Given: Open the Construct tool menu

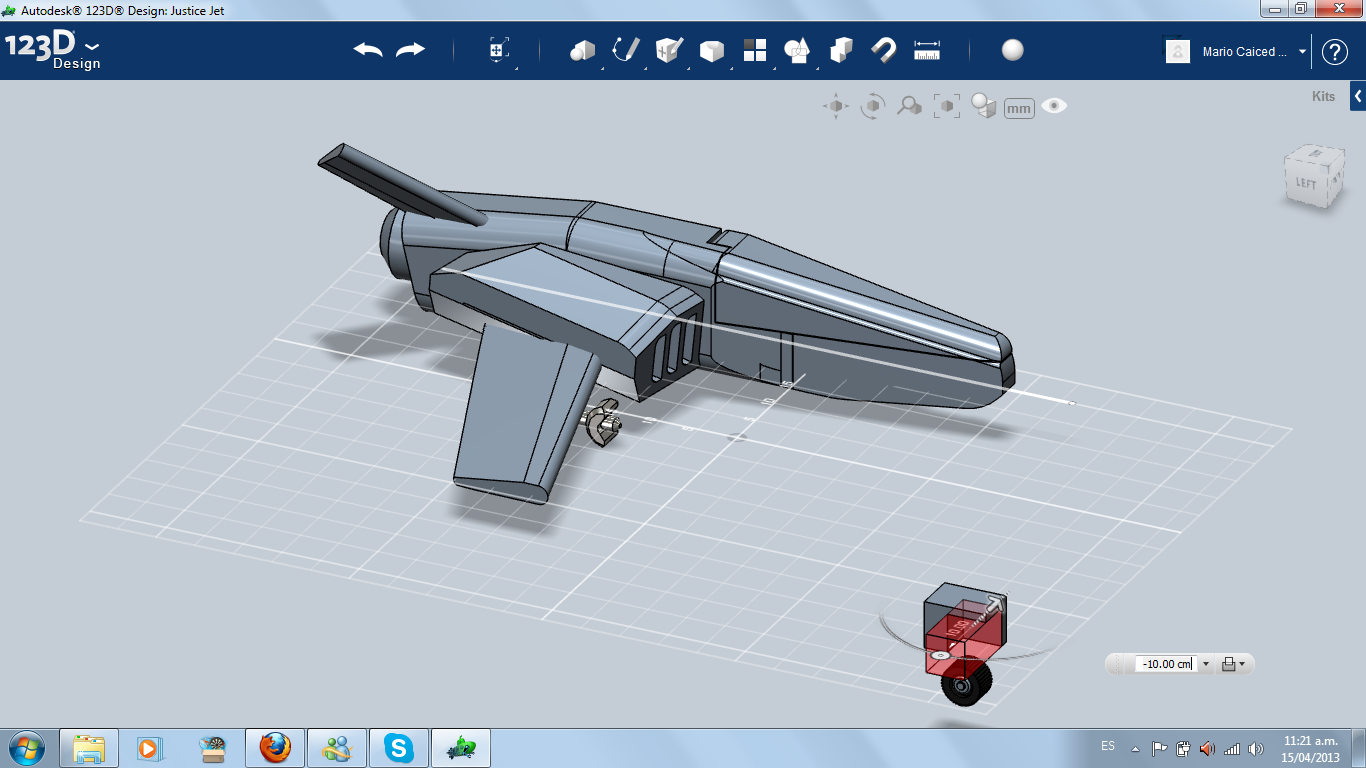Looking at the screenshot, I should click(x=668, y=50).
